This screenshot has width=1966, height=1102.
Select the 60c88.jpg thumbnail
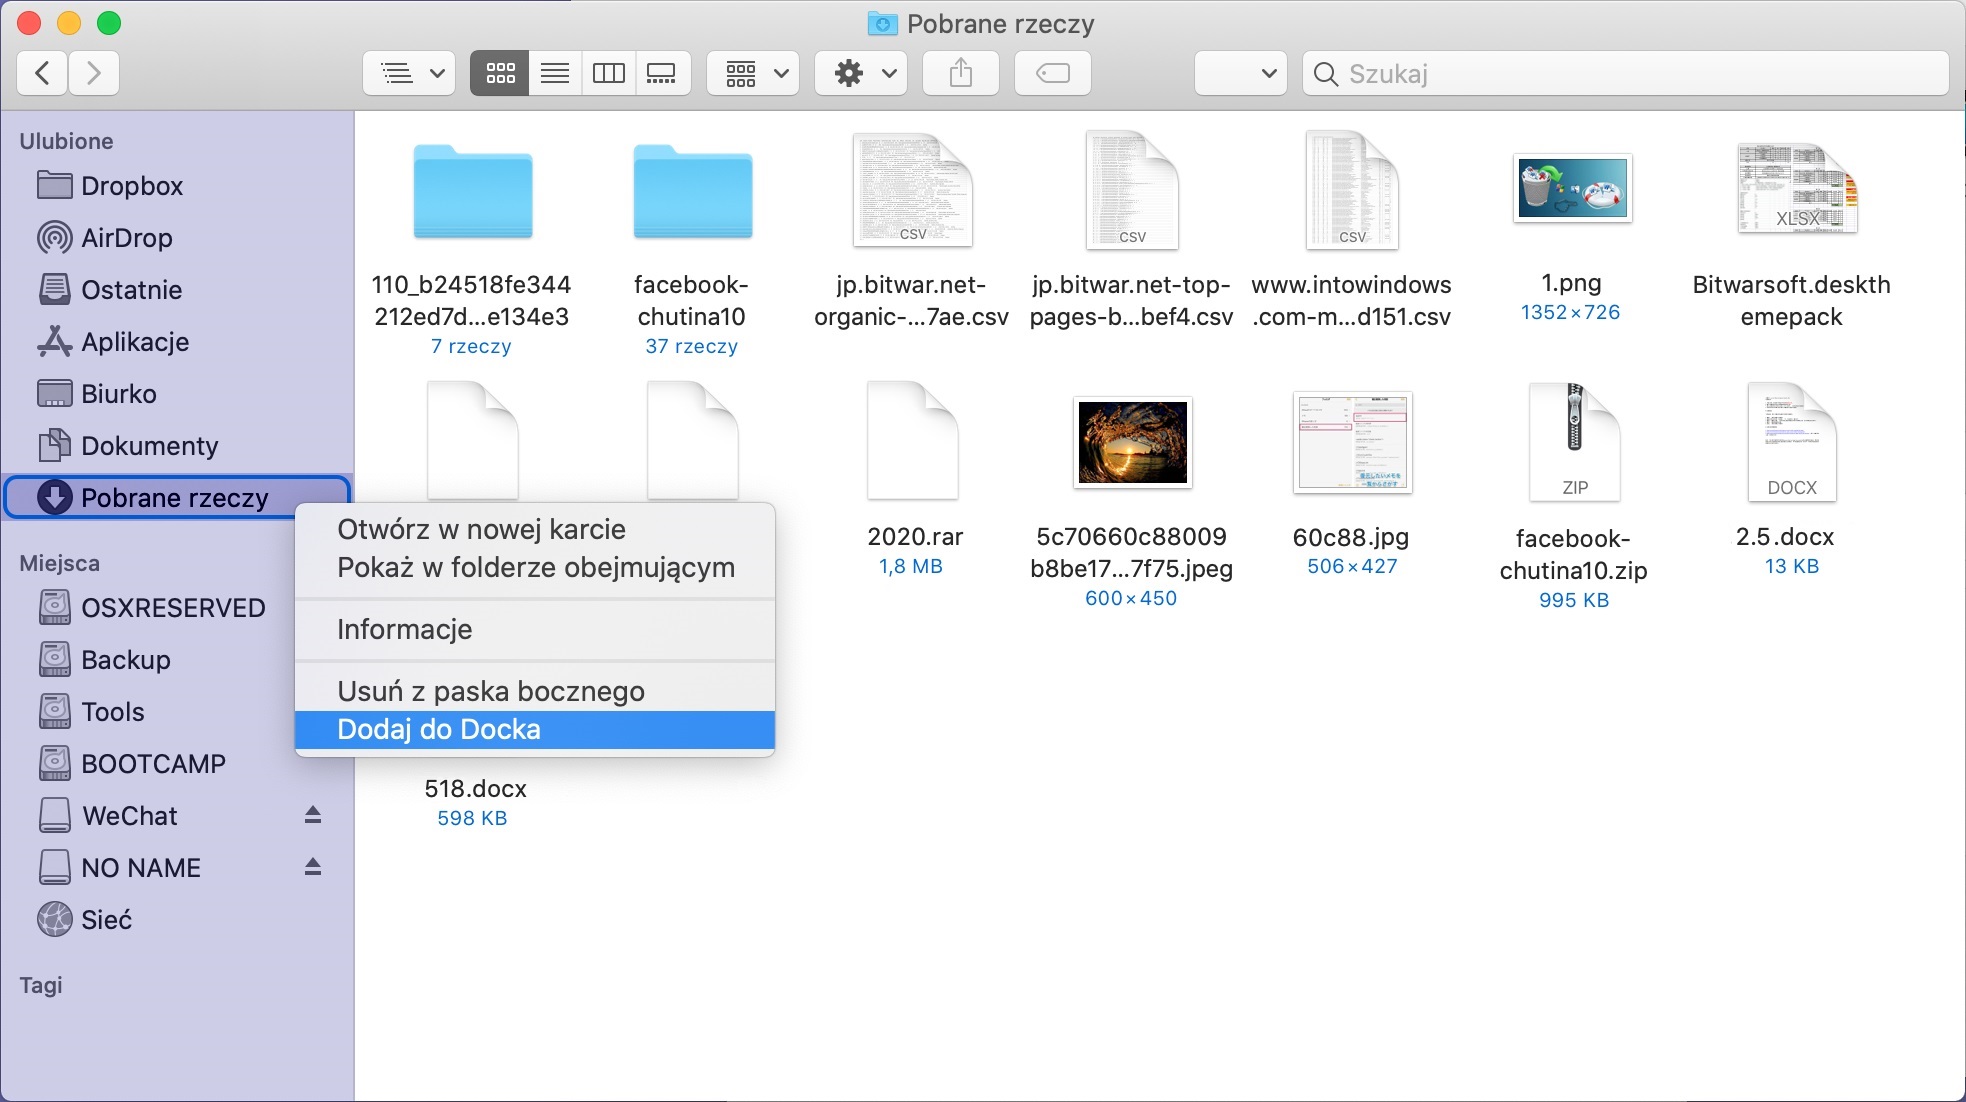point(1351,443)
